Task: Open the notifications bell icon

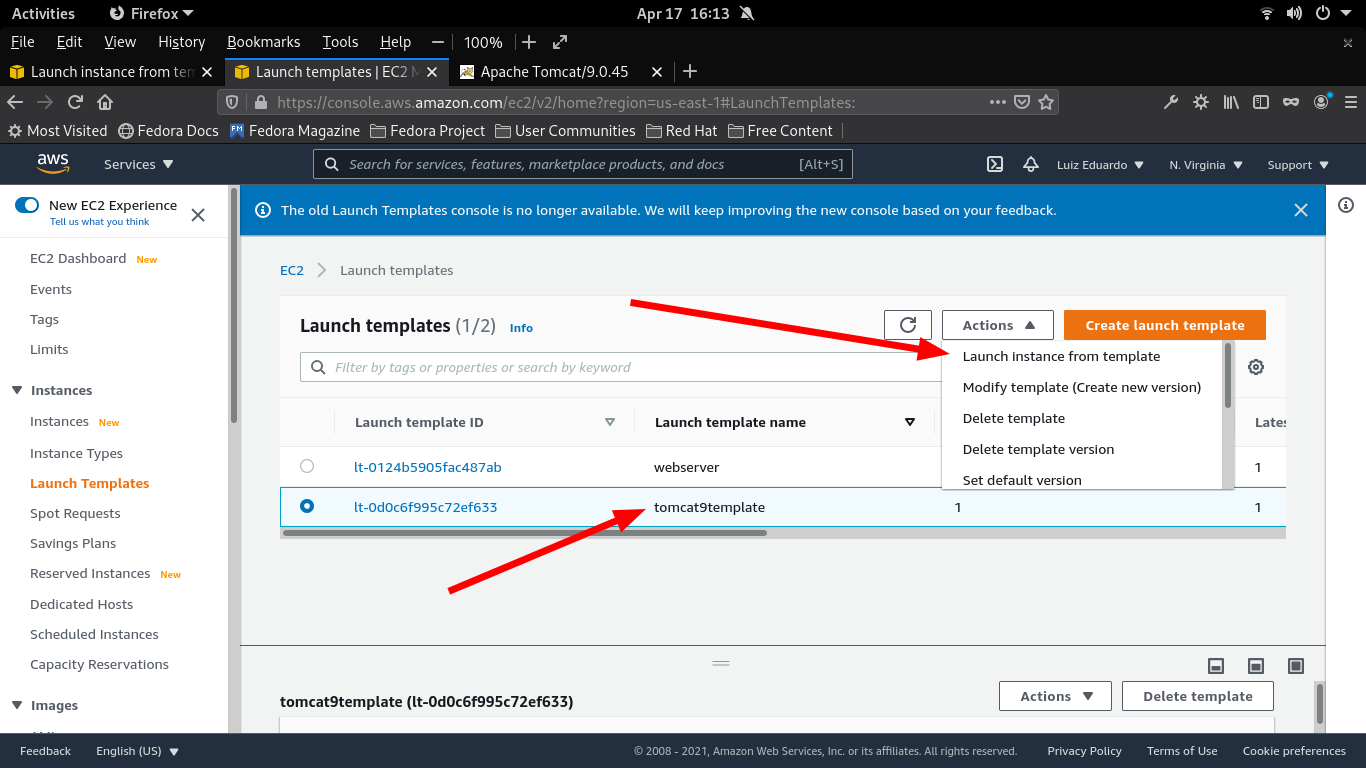Action: click(1031, 165)
